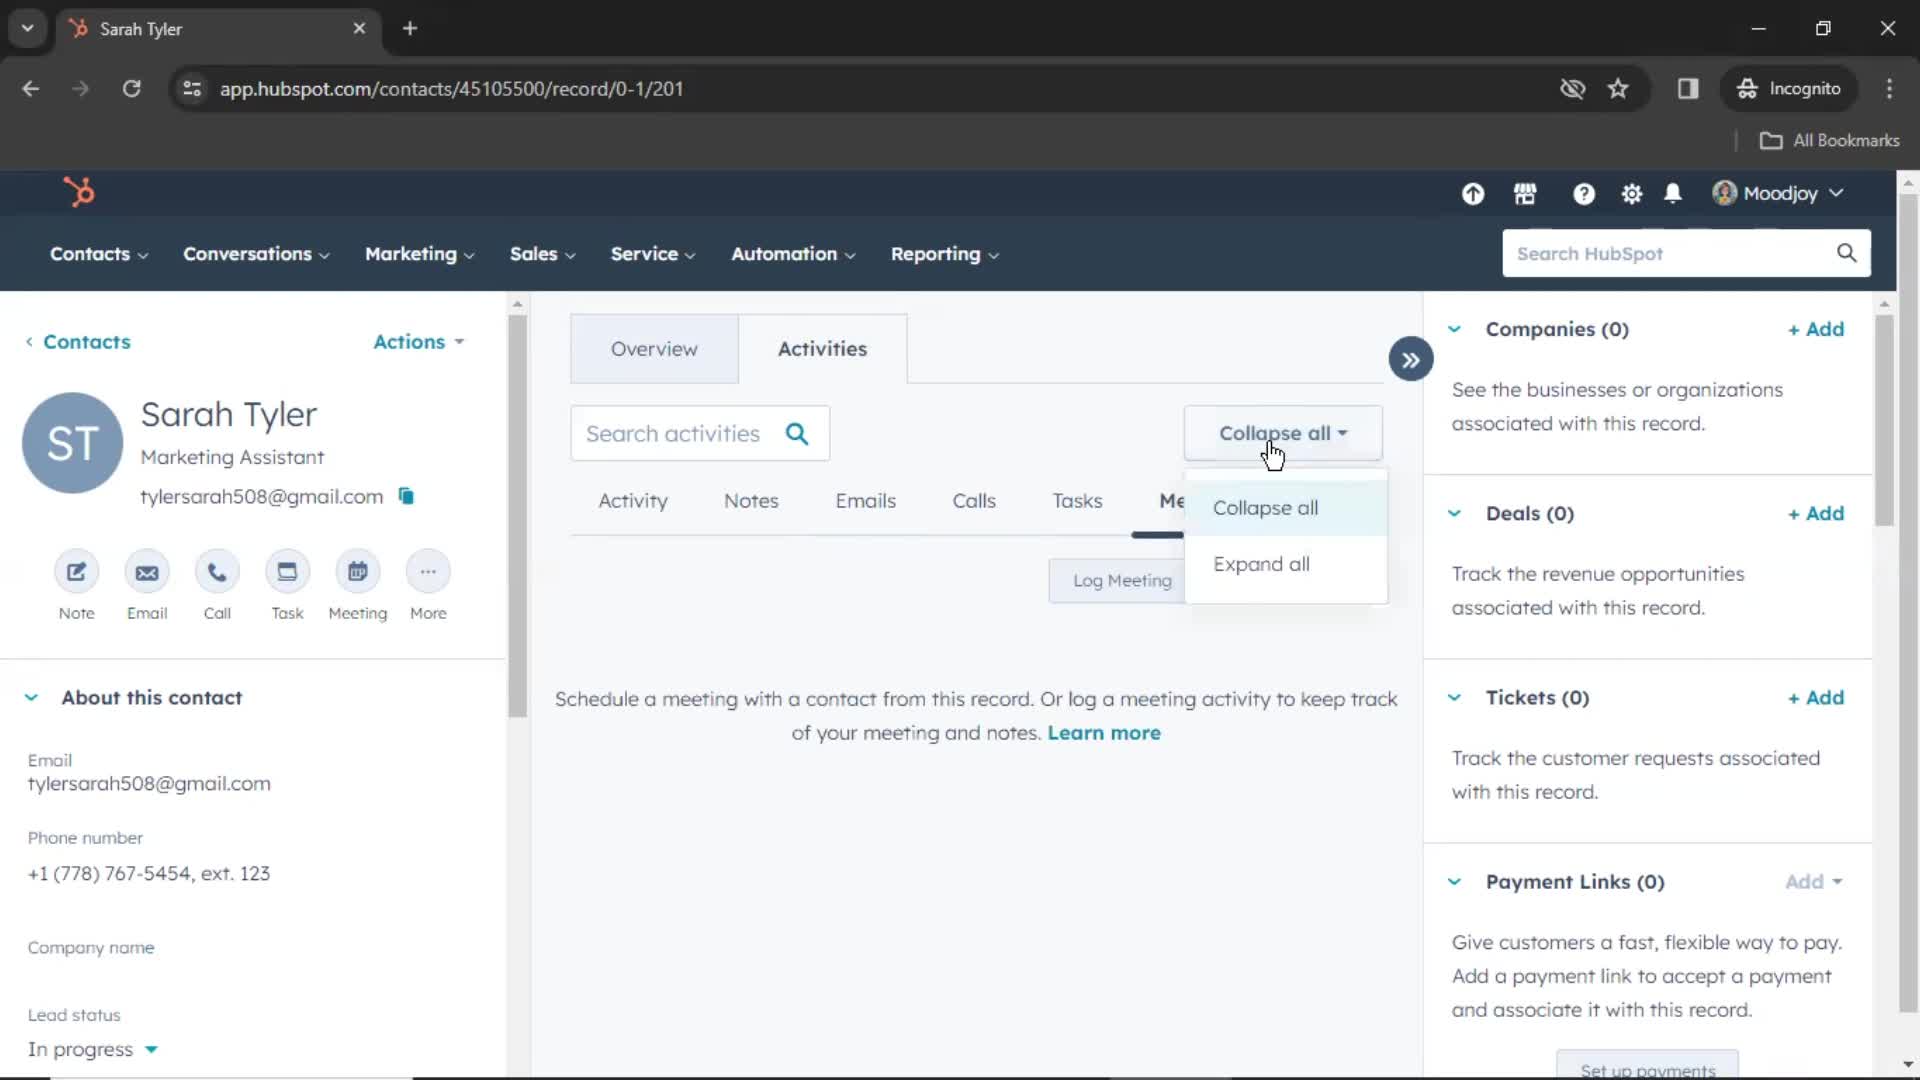Click the Log Meeting button

click(x=1122, y=580)
